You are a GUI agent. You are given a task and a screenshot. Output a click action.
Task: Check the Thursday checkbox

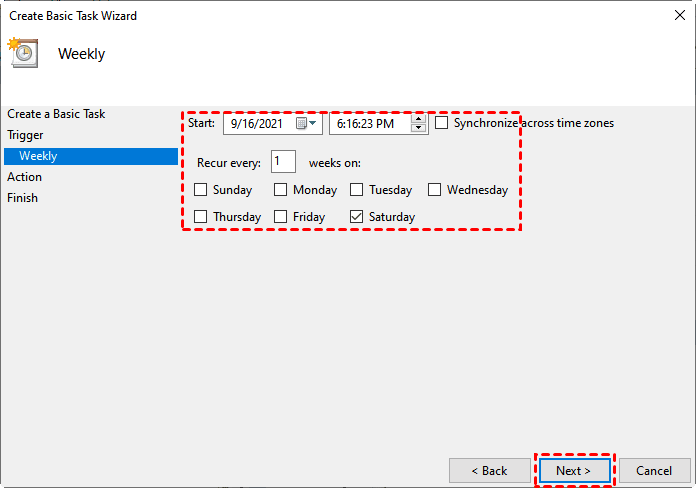coord(201,217)
